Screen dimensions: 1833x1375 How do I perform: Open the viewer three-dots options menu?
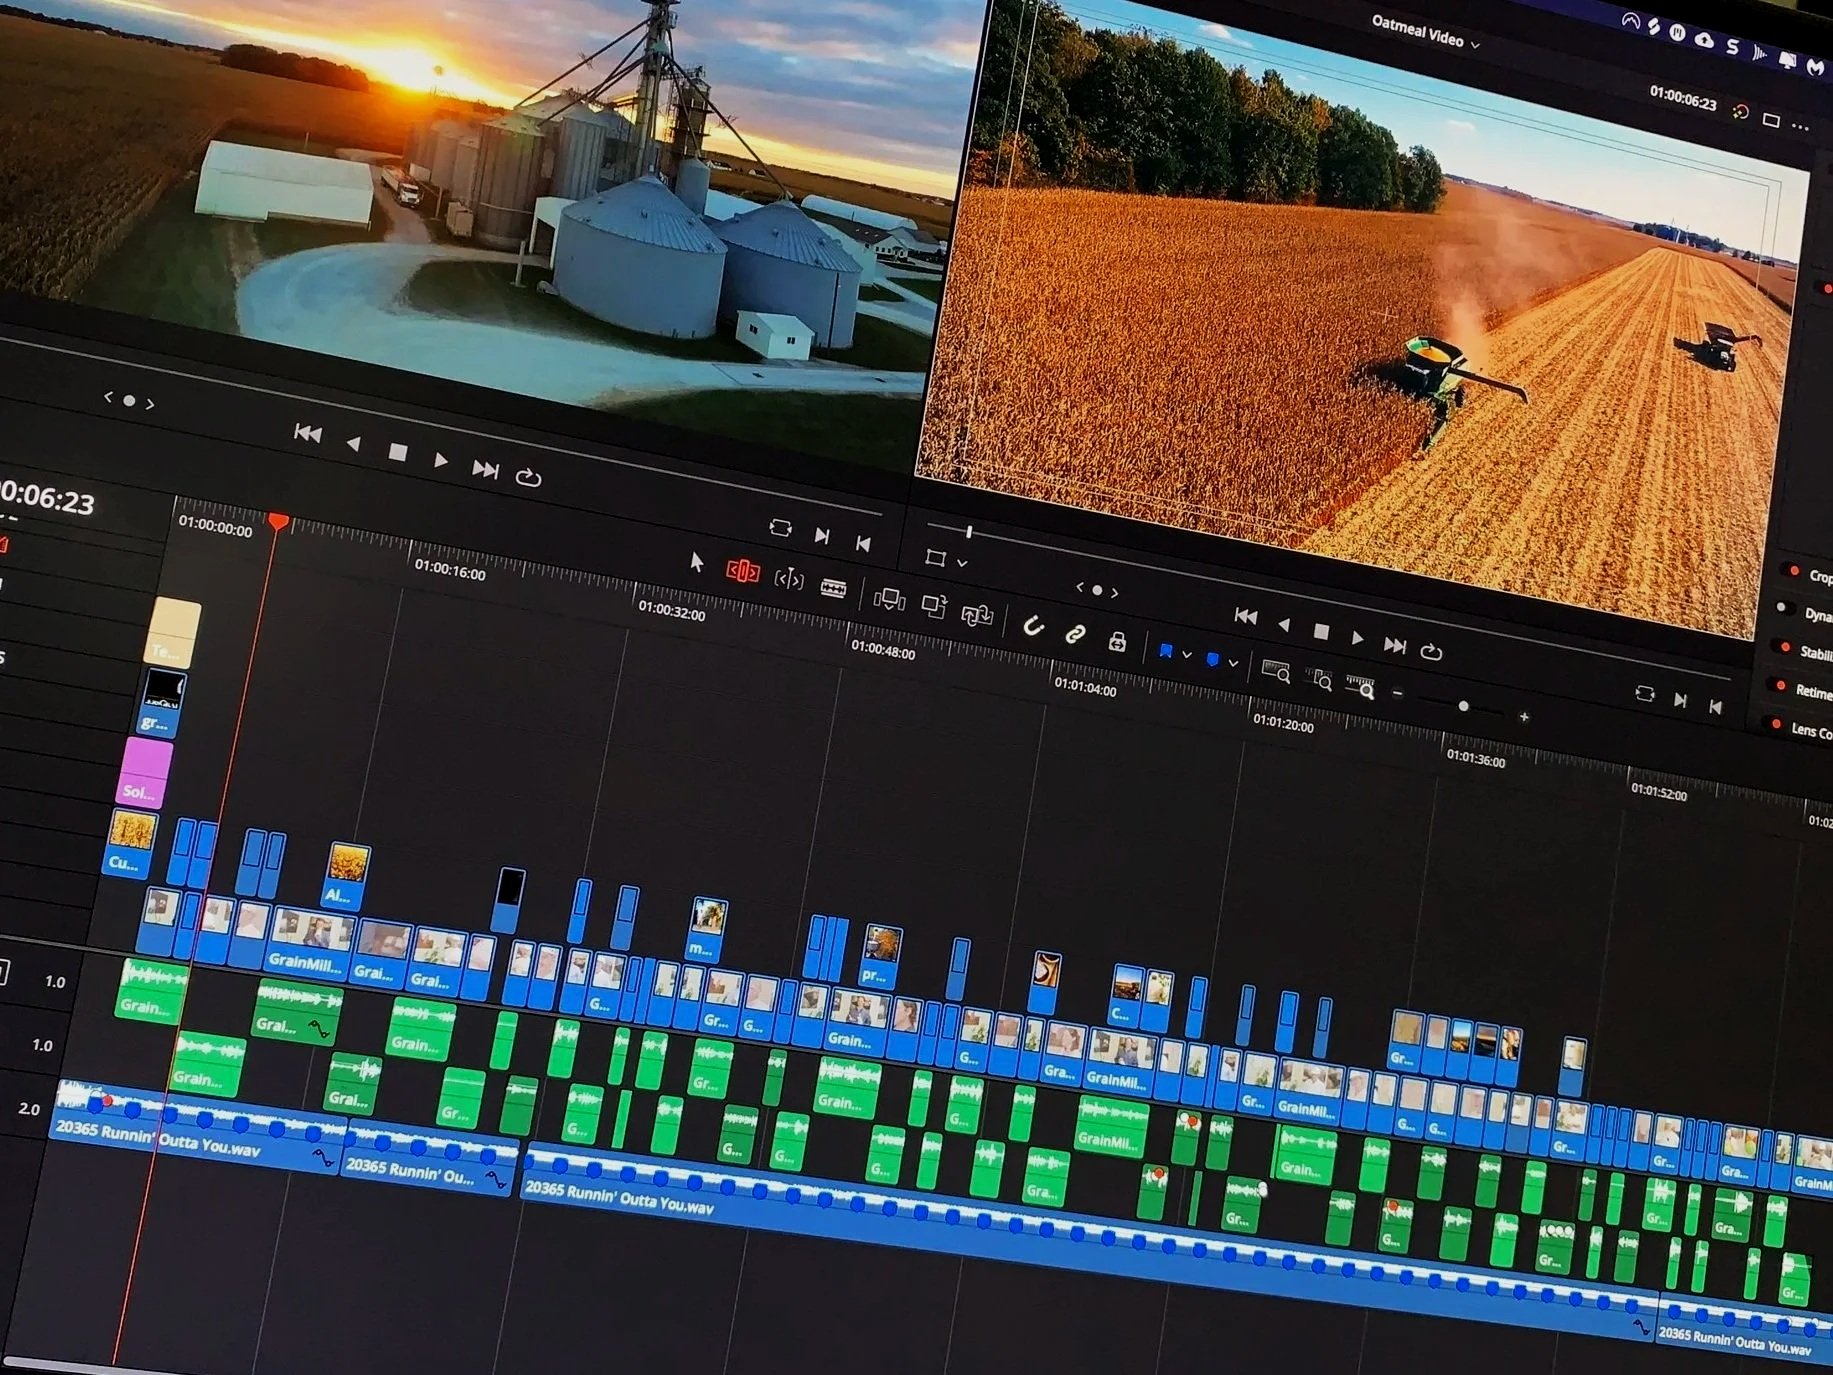1801,126
